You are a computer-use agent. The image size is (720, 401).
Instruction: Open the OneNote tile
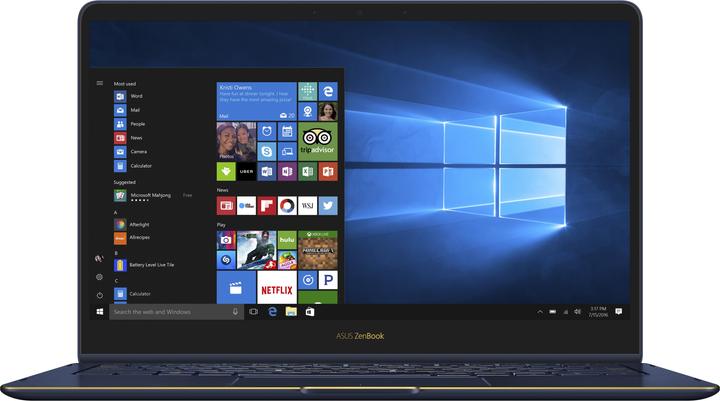[x=287, y=171]
